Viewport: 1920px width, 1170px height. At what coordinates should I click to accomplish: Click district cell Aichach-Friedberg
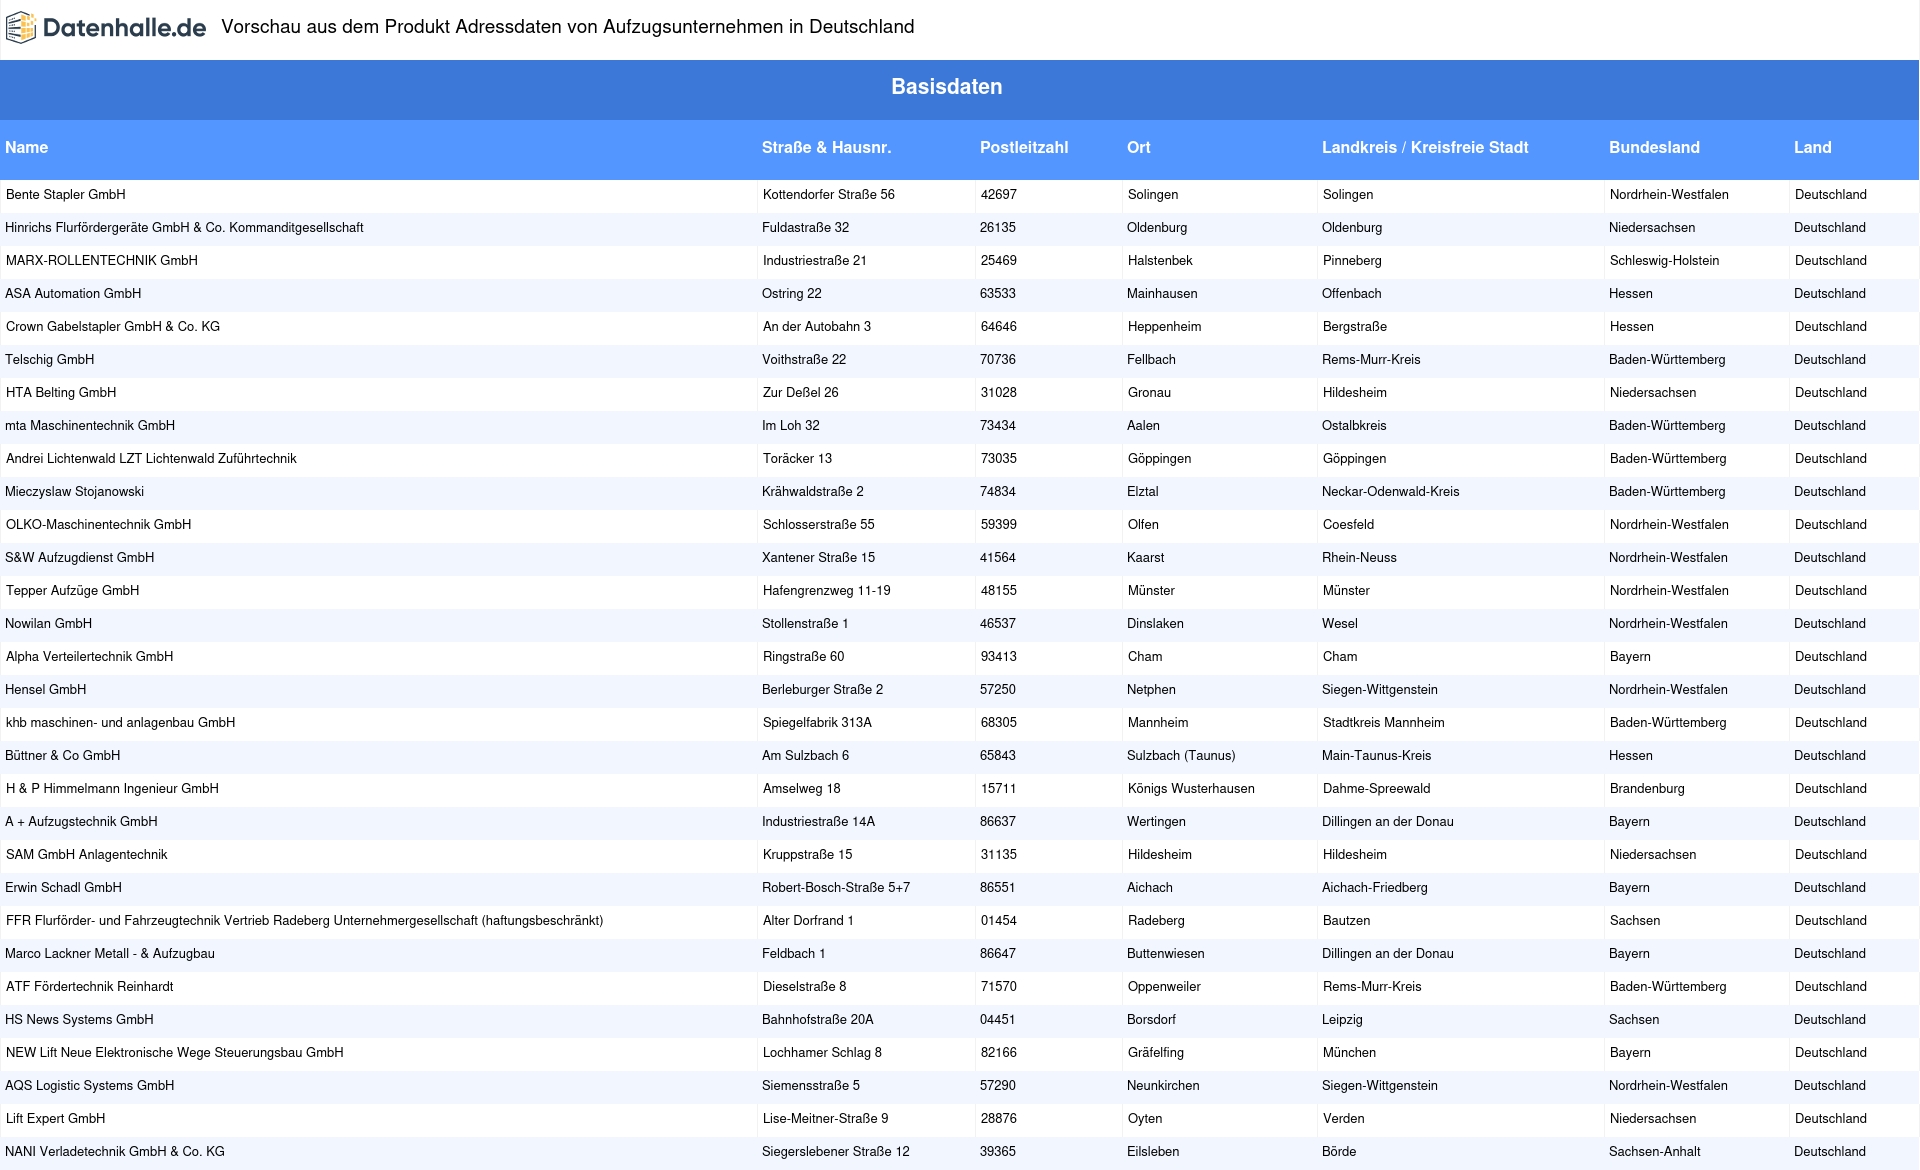pos(1375,888)
